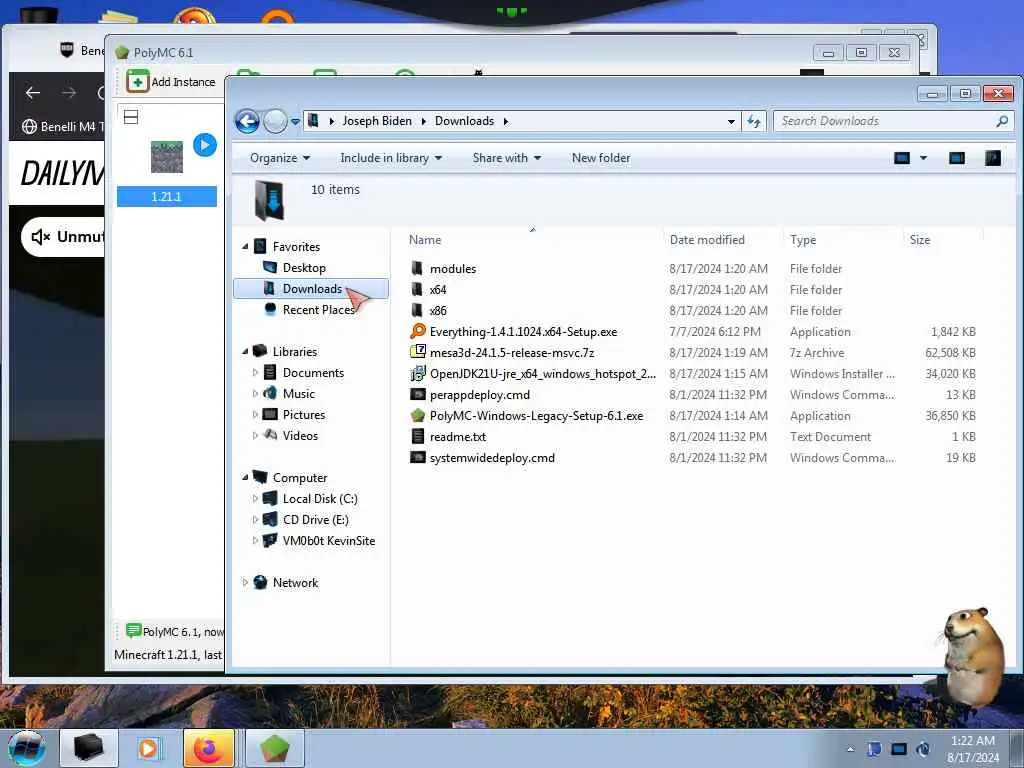This screenshot has width=1024, height=768.
Task: Expand the Pictures library node
Action: click(255, 415)
